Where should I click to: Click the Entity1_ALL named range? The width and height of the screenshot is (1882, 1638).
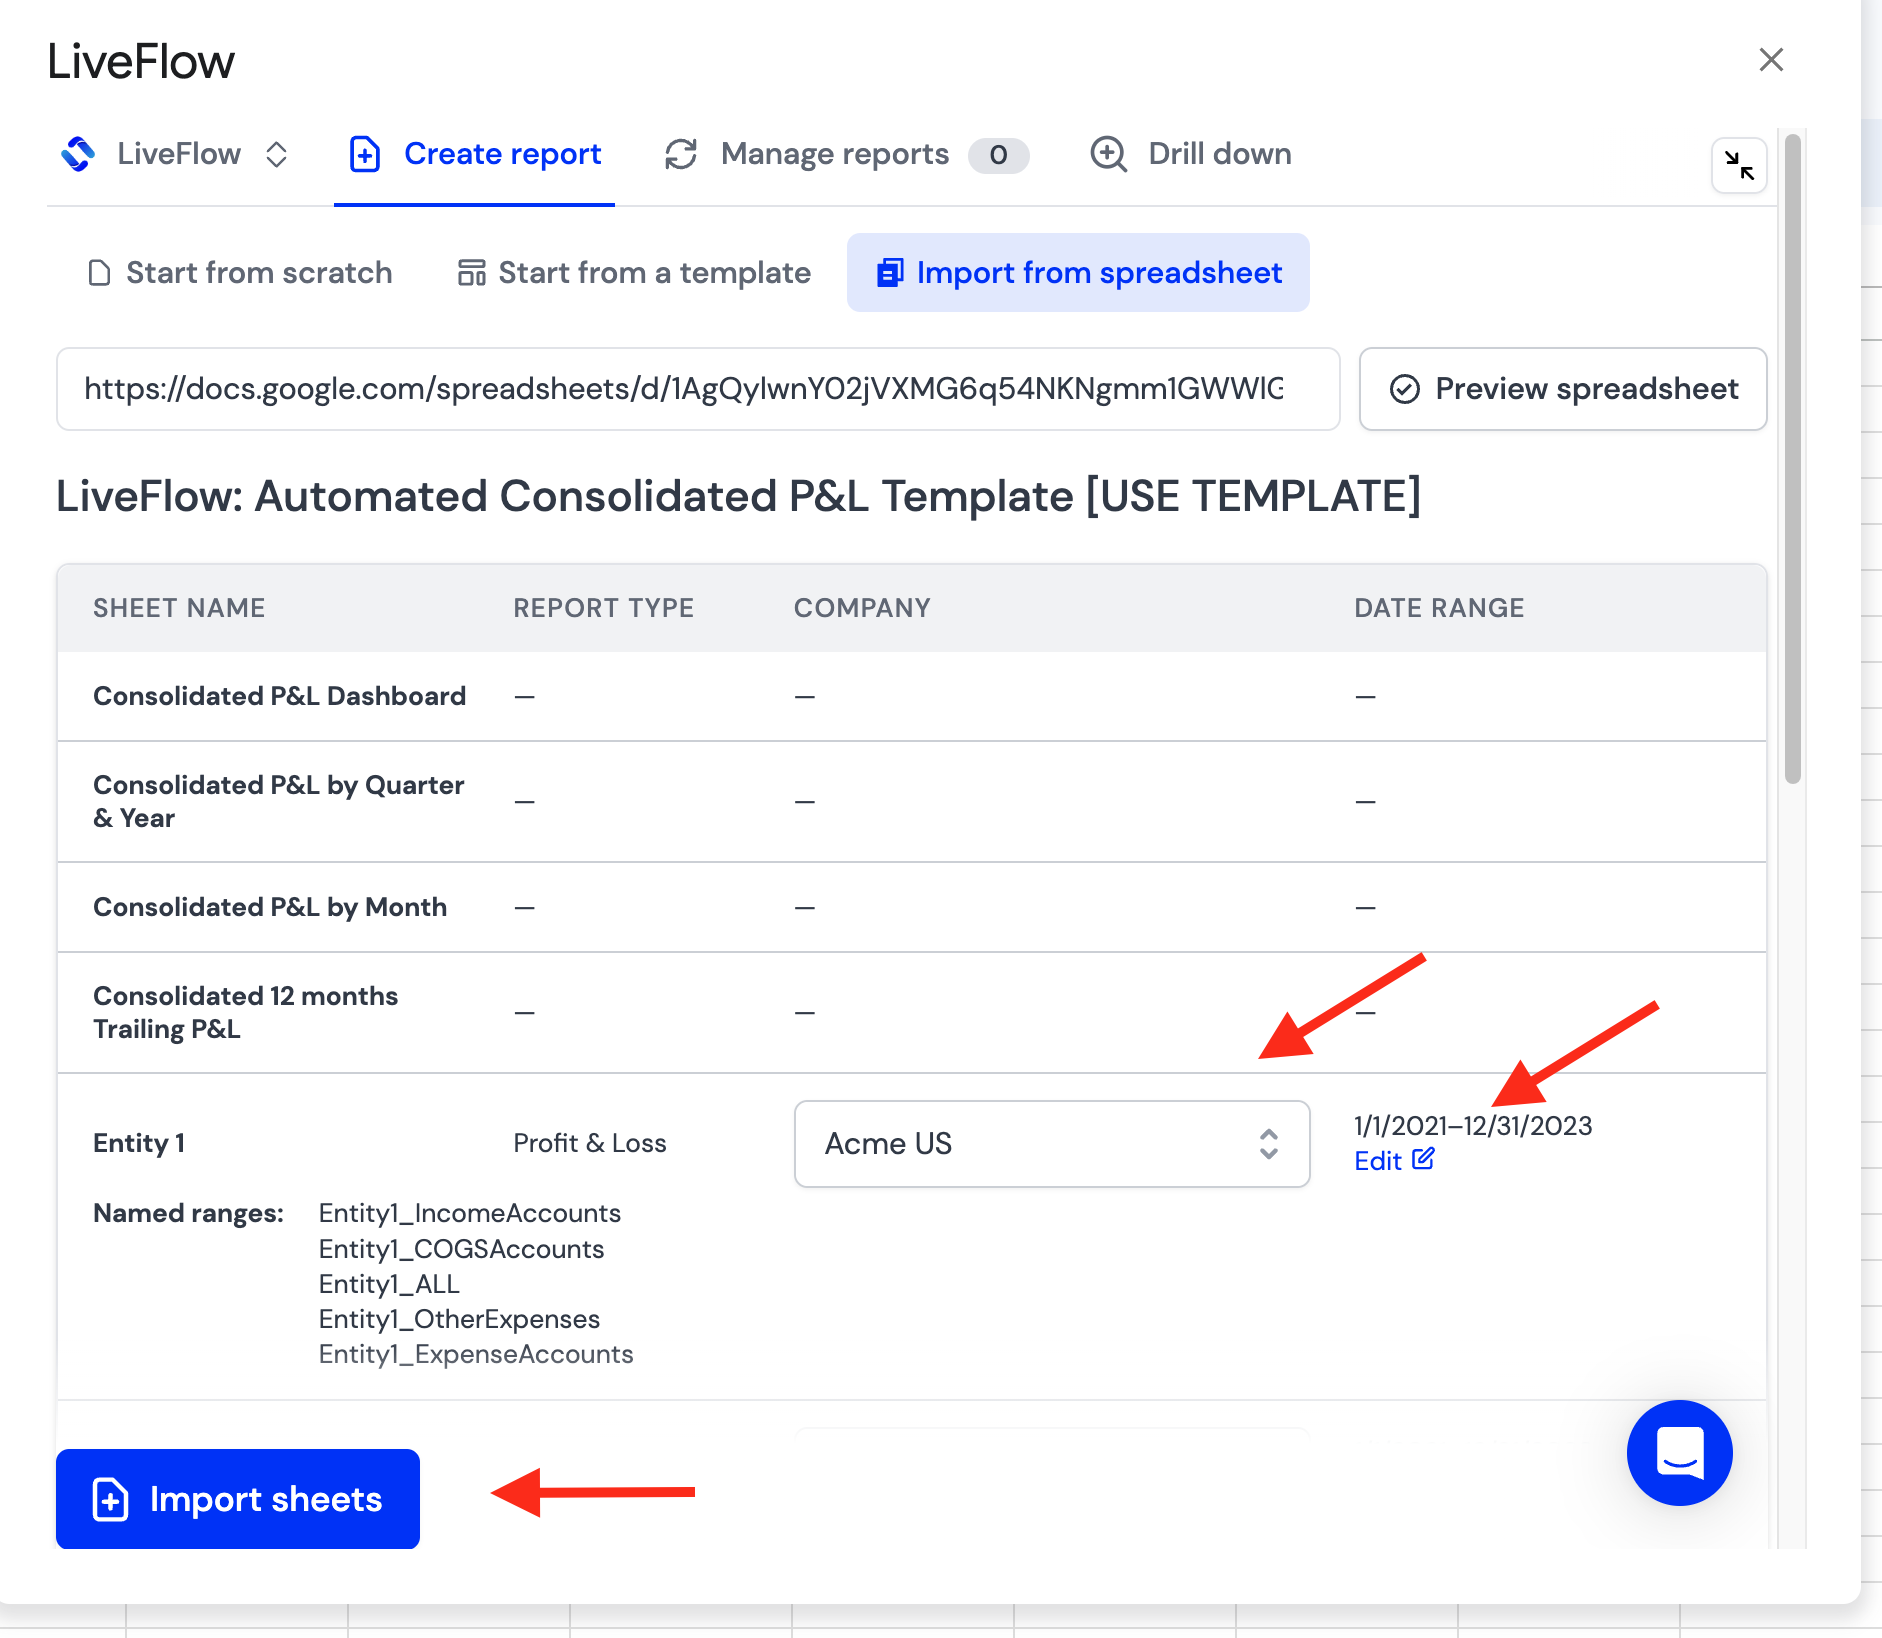point(389,1284)
